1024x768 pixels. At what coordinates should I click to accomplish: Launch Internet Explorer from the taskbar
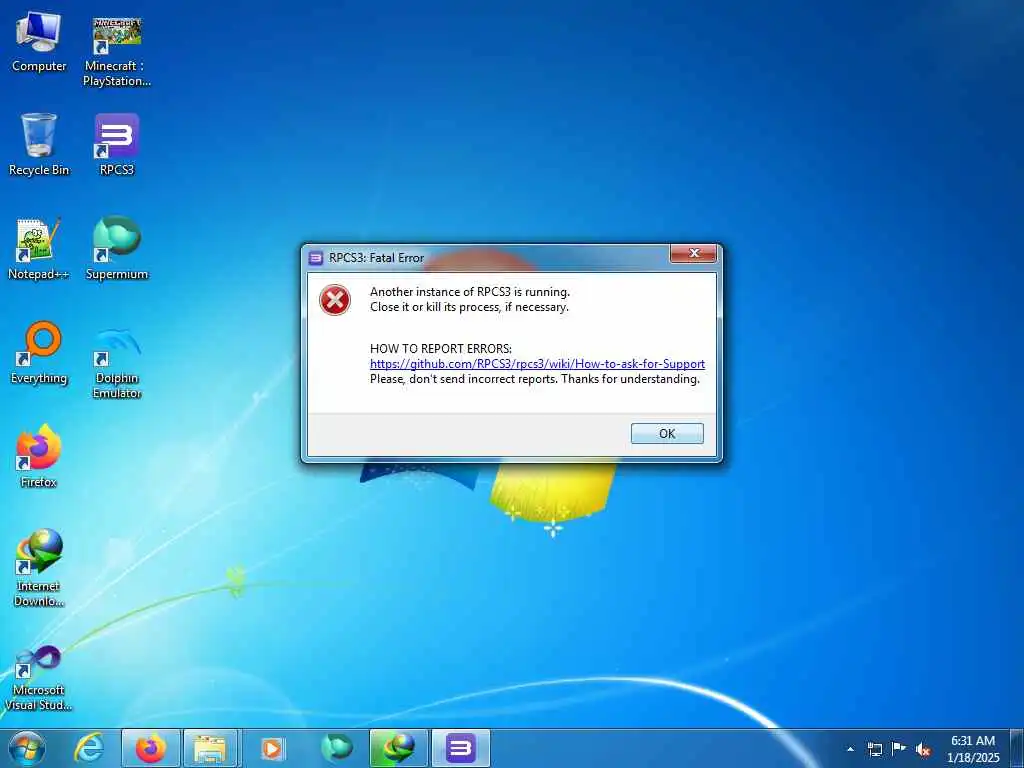(x=88, y=748)
